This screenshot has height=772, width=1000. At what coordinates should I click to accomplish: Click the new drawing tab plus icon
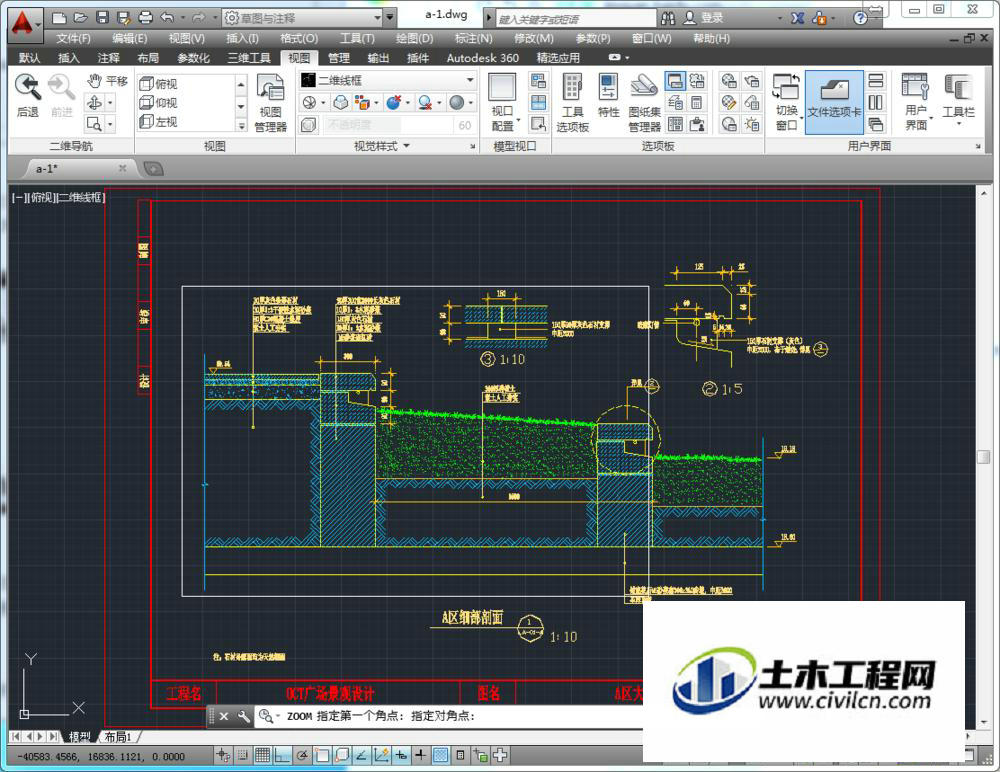(153, 169)
